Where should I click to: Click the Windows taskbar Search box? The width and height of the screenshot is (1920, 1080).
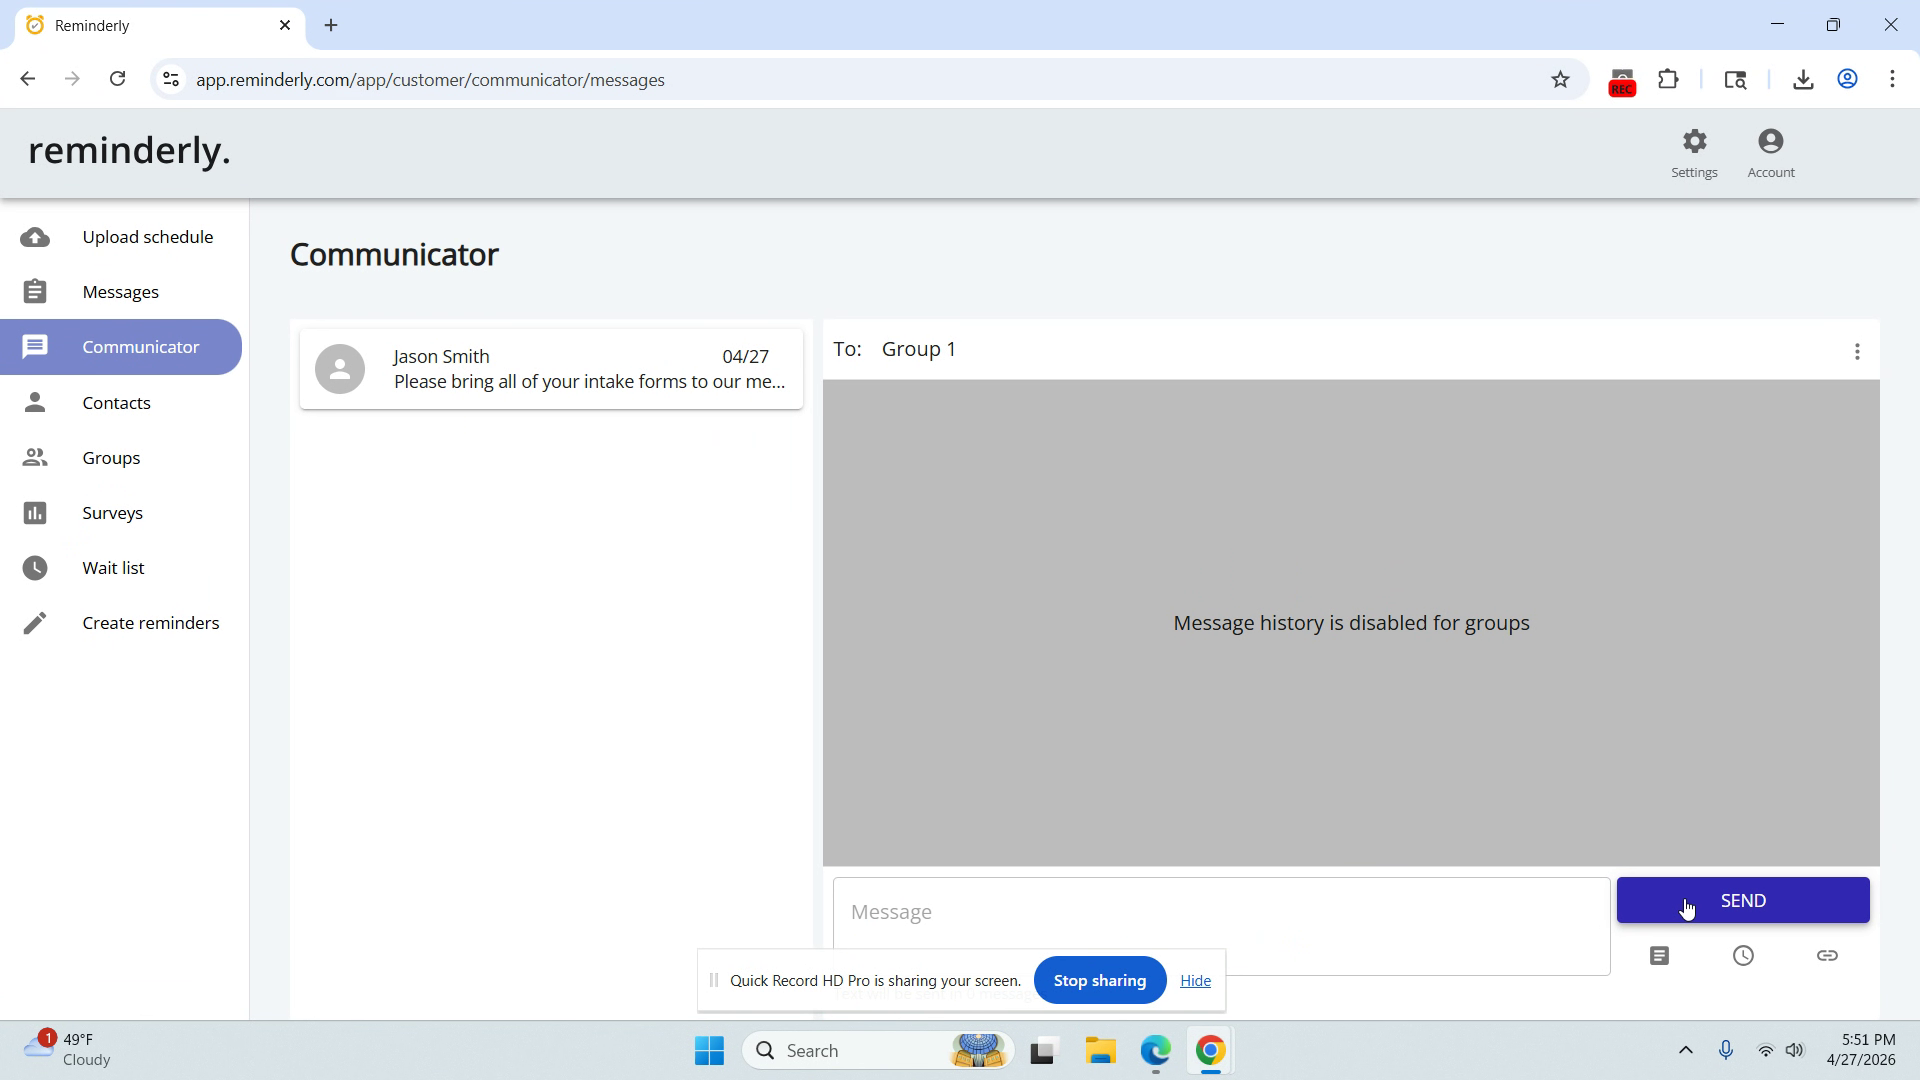click(x=878, y=1050)
